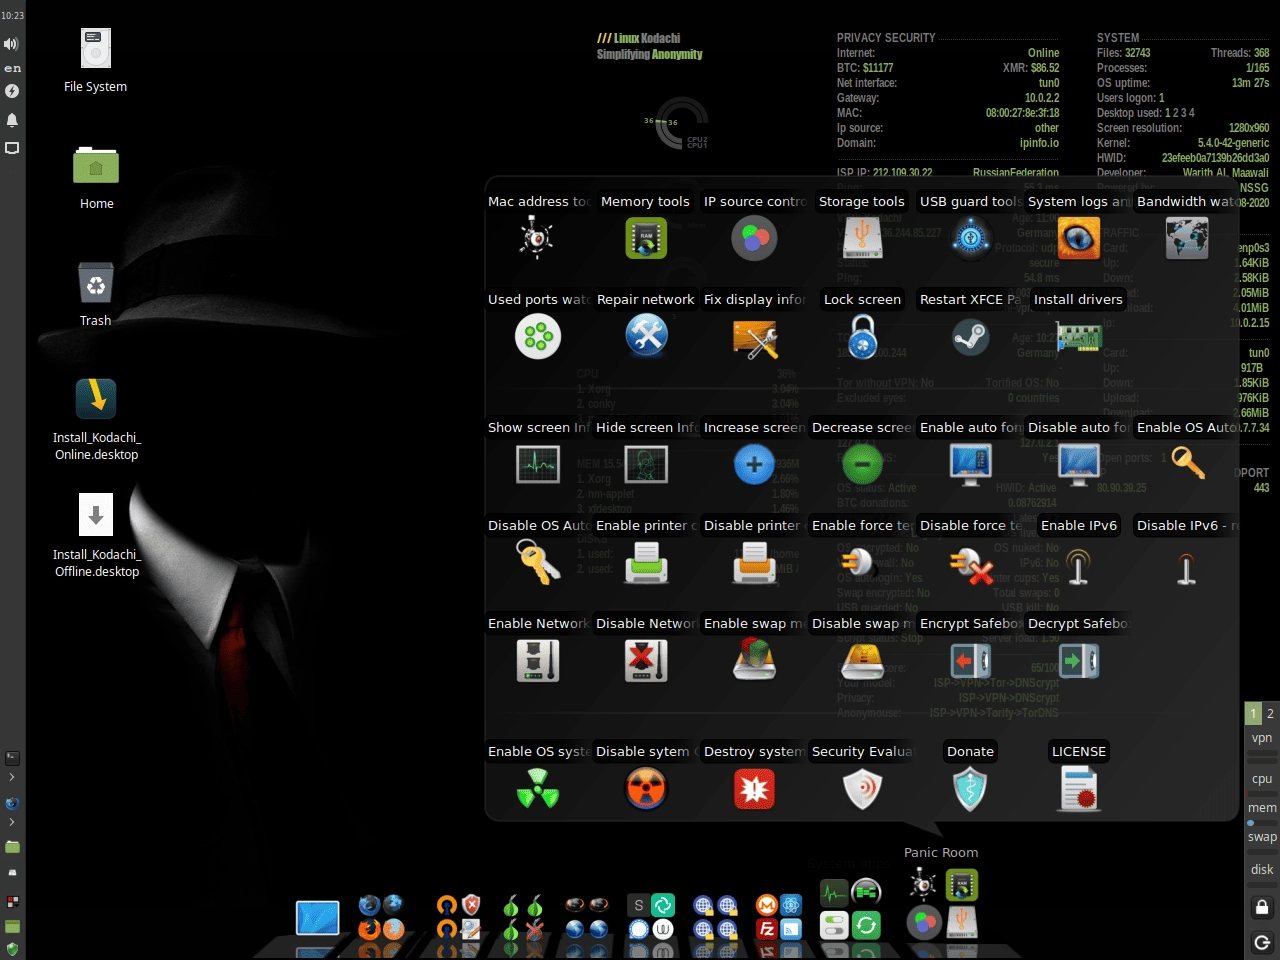Open IP source control
This screenshot has height=960, width=1280.
point(754,238)
